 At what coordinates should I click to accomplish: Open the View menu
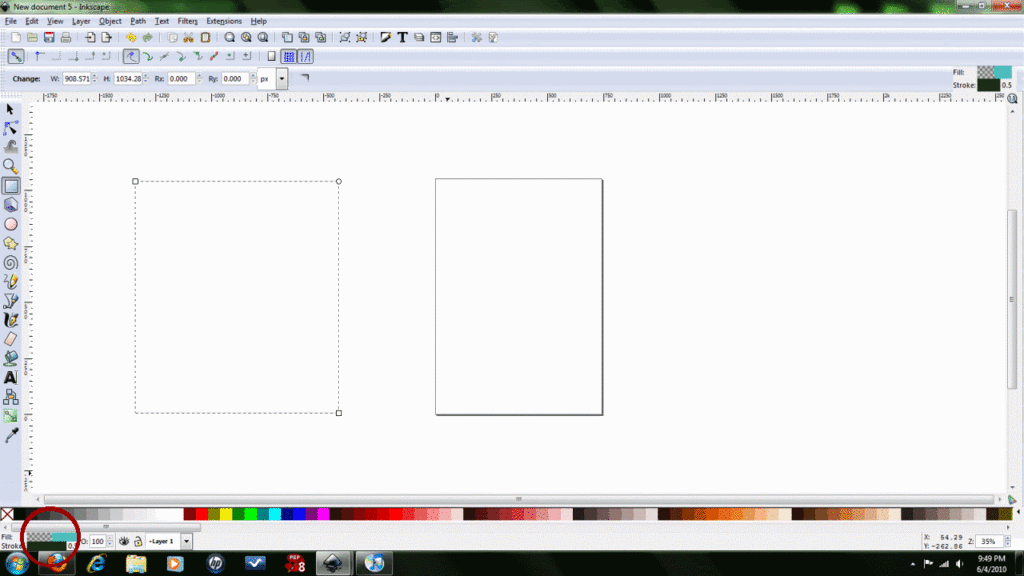click(55, 21)
